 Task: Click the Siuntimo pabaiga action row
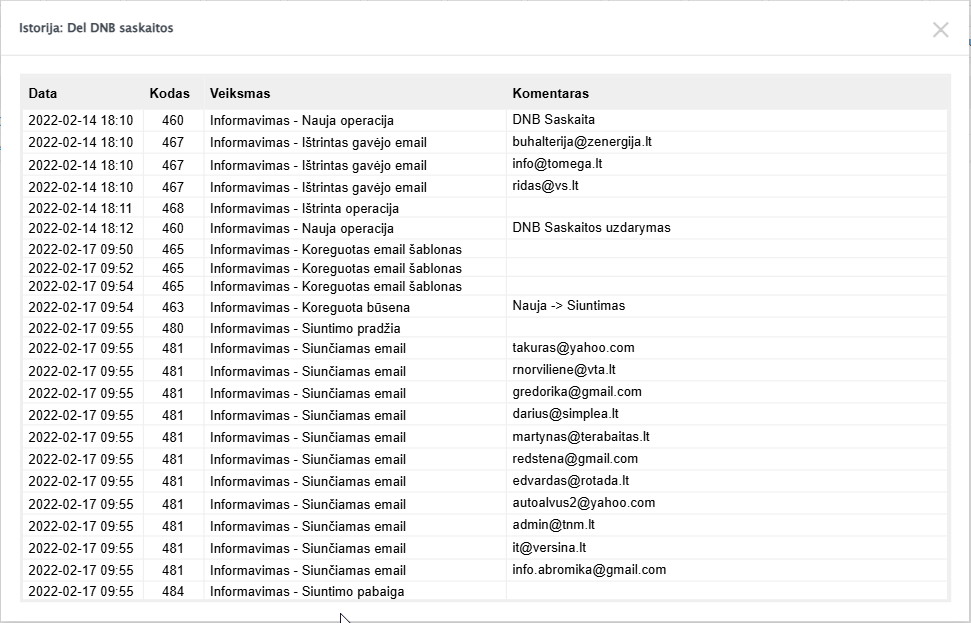(x=307, y=592)
